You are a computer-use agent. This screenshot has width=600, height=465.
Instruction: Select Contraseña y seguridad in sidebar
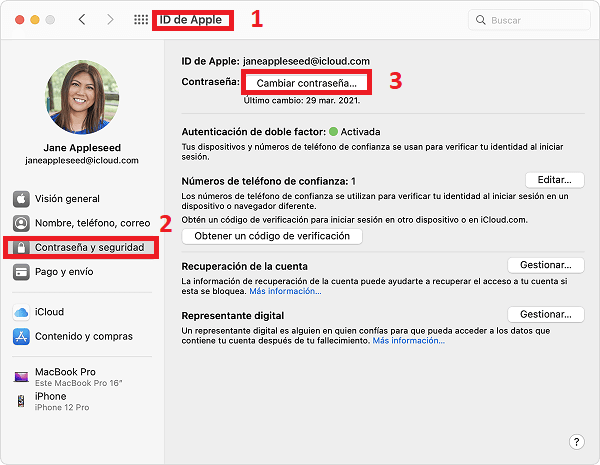coord(80,248)
